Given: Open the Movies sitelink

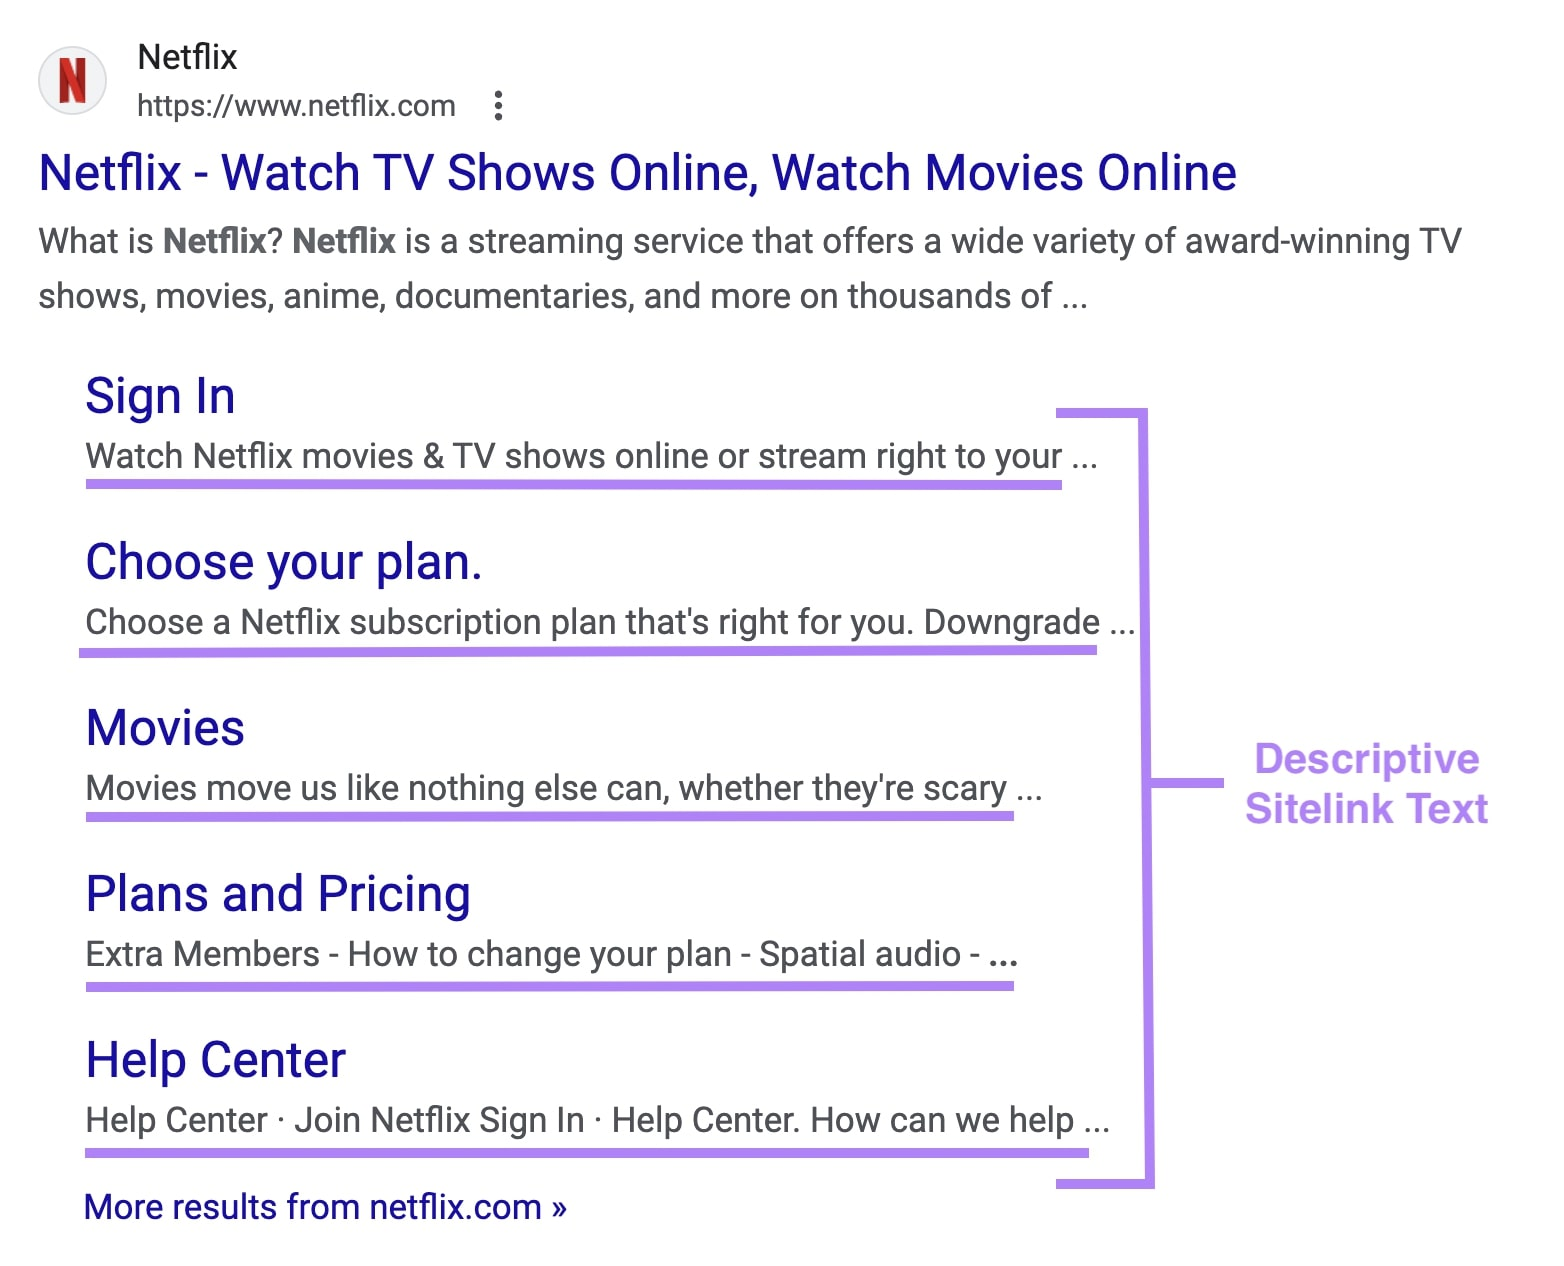Looking at the screenshot, I should [165, 727].
